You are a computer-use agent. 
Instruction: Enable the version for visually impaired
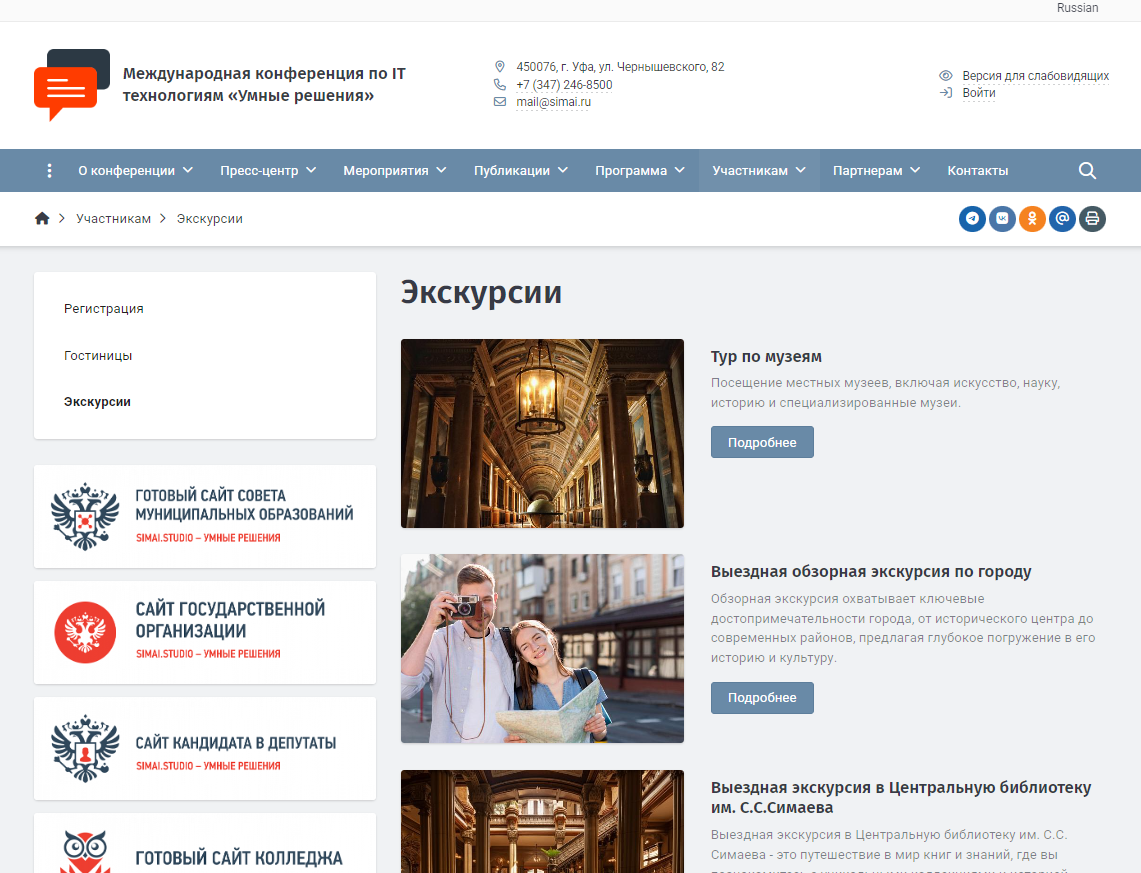click(1034, 76)
